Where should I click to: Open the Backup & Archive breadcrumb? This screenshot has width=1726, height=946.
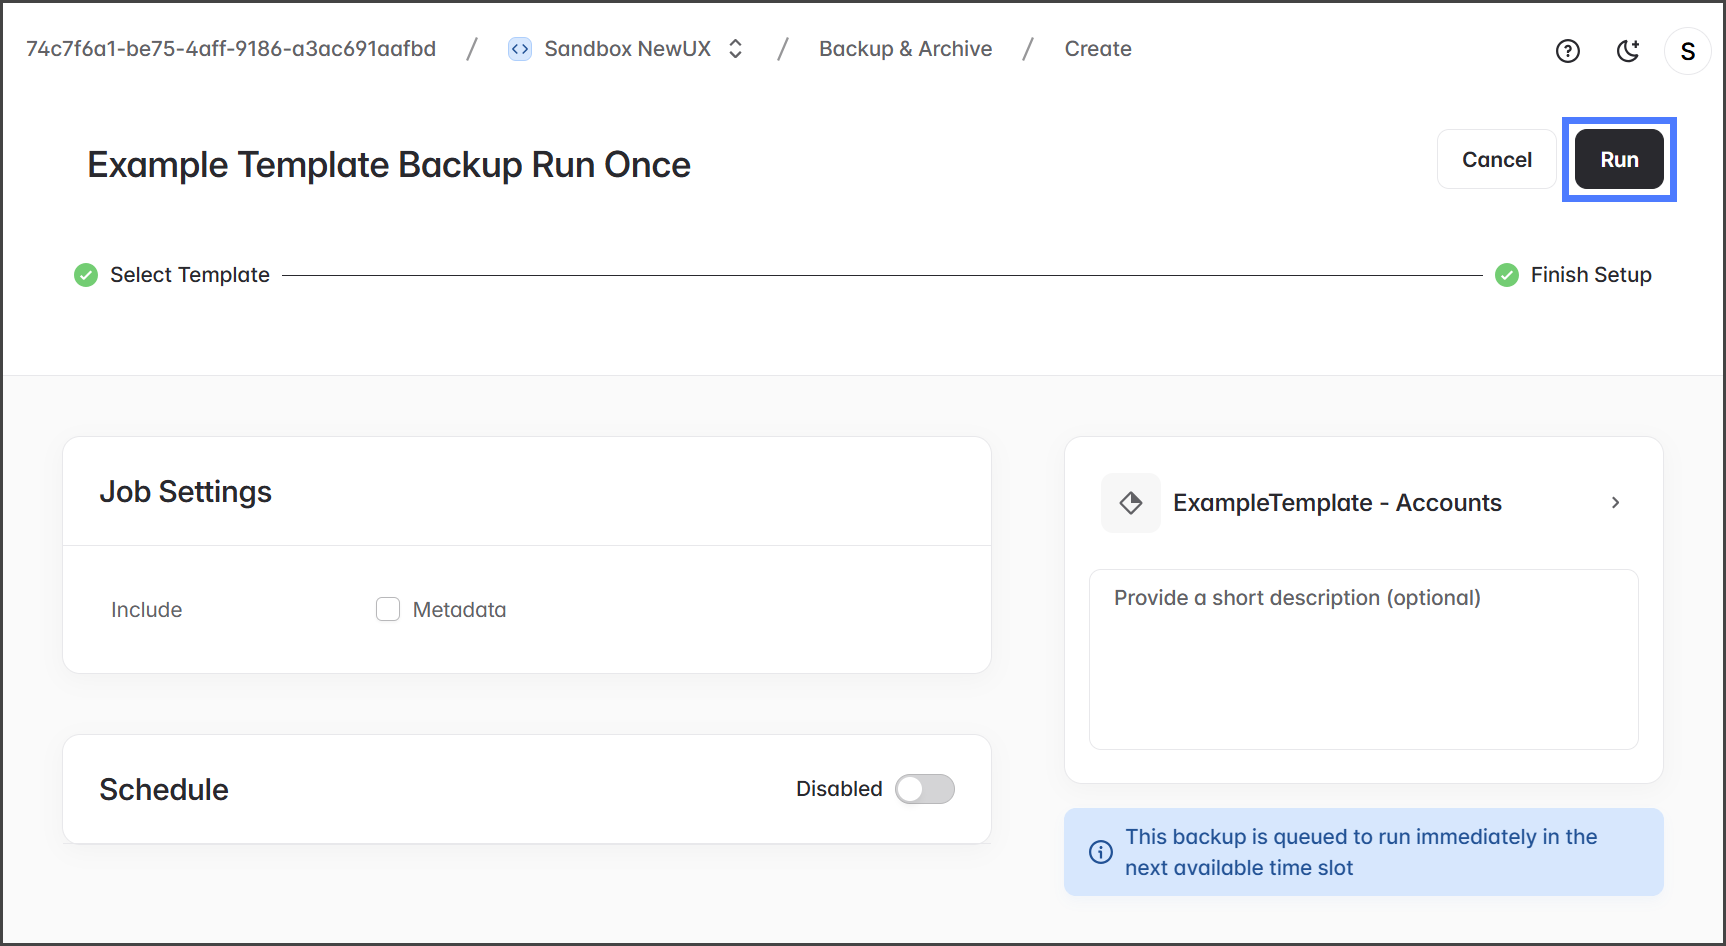pyautogui.click(x=905, y=49)
